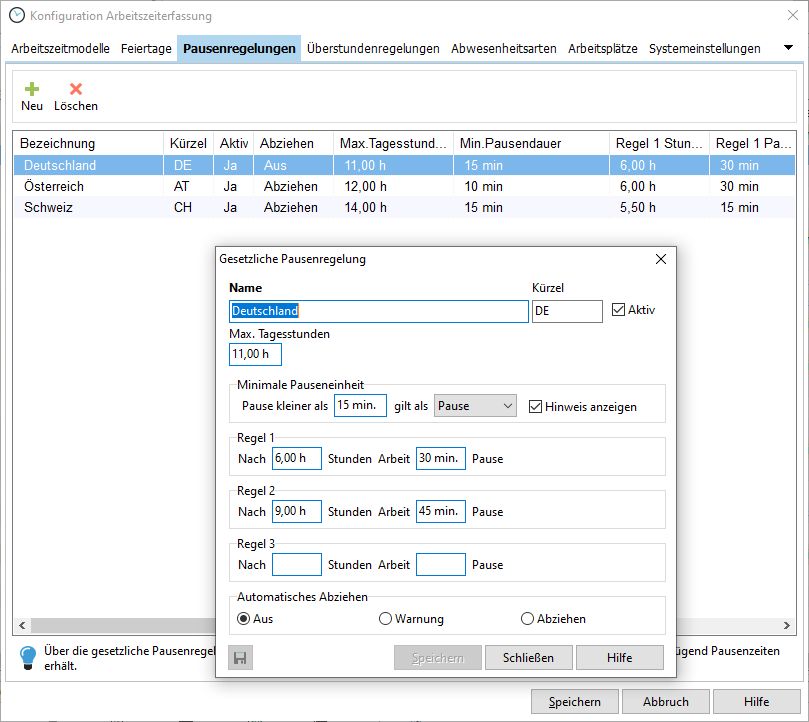
Task: Select the Abziehen radio button
Action: coord(528,619)
